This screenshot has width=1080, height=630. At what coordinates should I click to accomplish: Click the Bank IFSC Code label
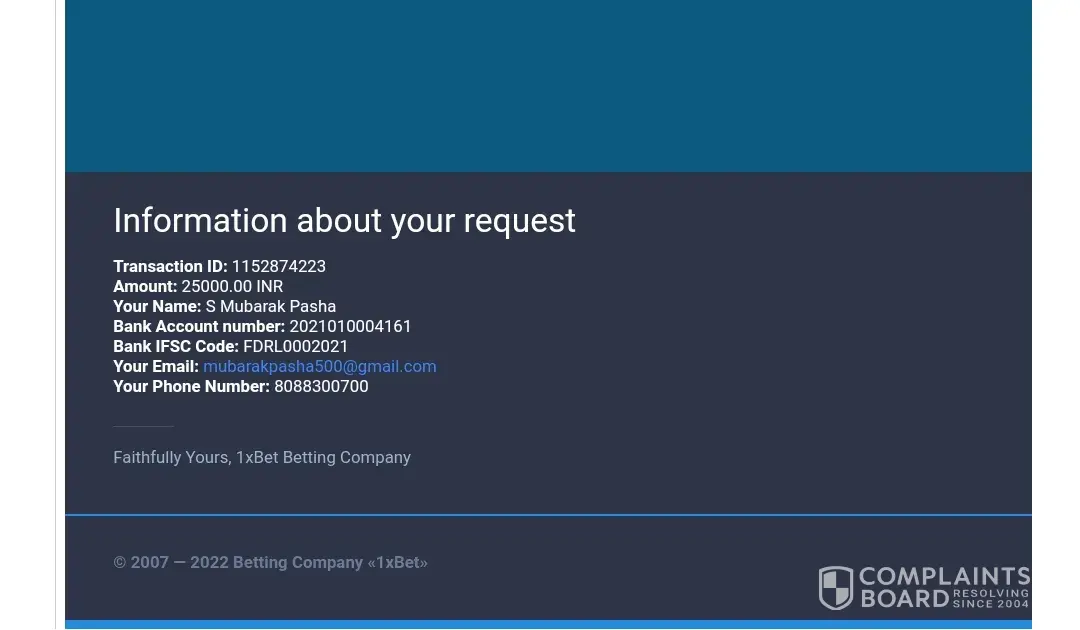coord(176,346)
